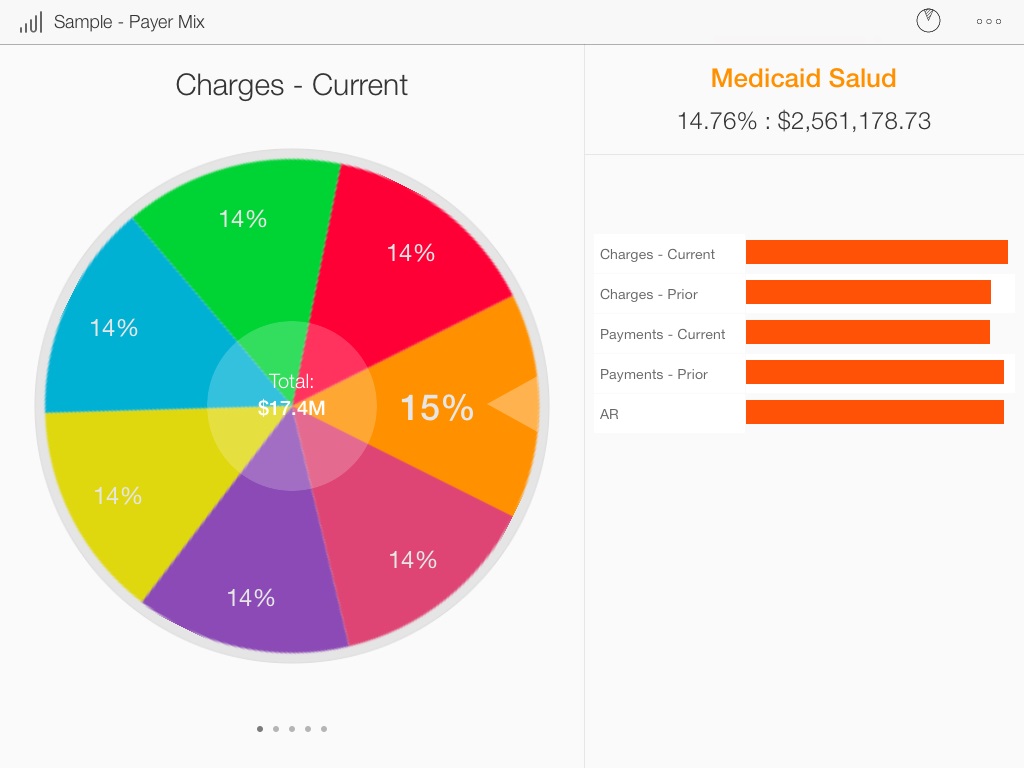Open the pie chart view icon
The image size is (1024, 768).
tap(928, 21)
